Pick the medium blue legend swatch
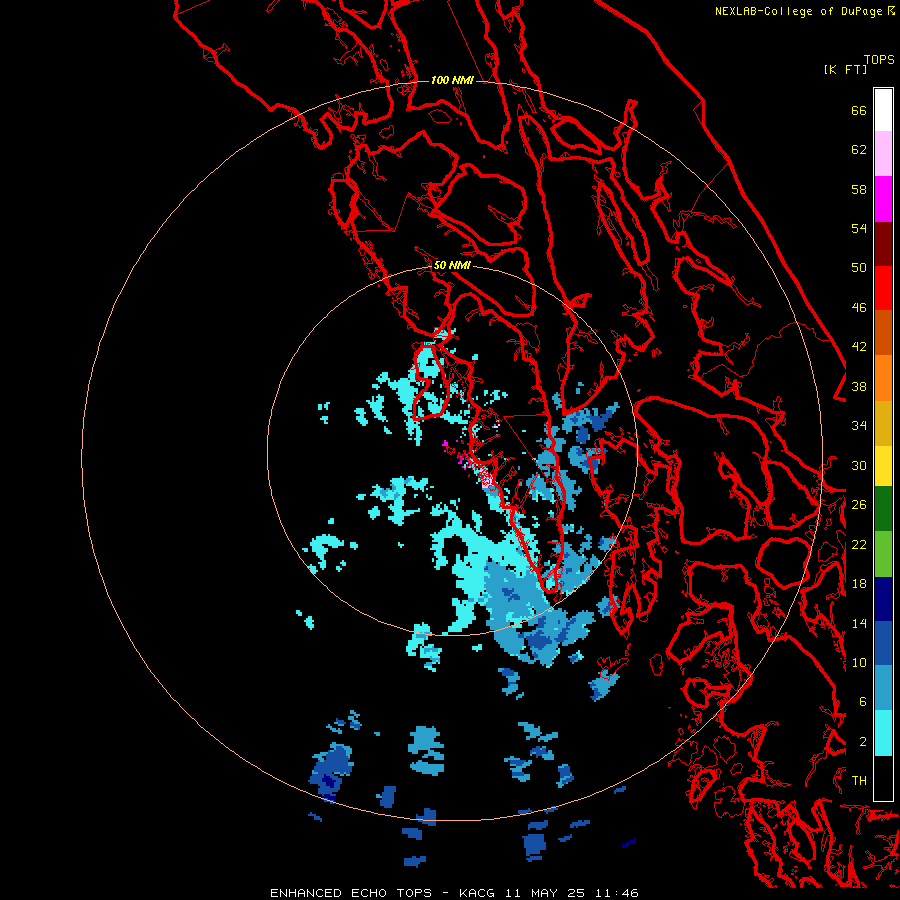Image resolution: width=900 pixels, height=900 pixels. 883,643
